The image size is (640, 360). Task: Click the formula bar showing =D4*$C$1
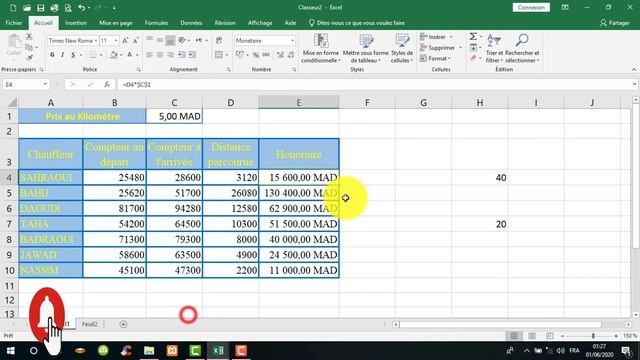(x=373, y=84)
